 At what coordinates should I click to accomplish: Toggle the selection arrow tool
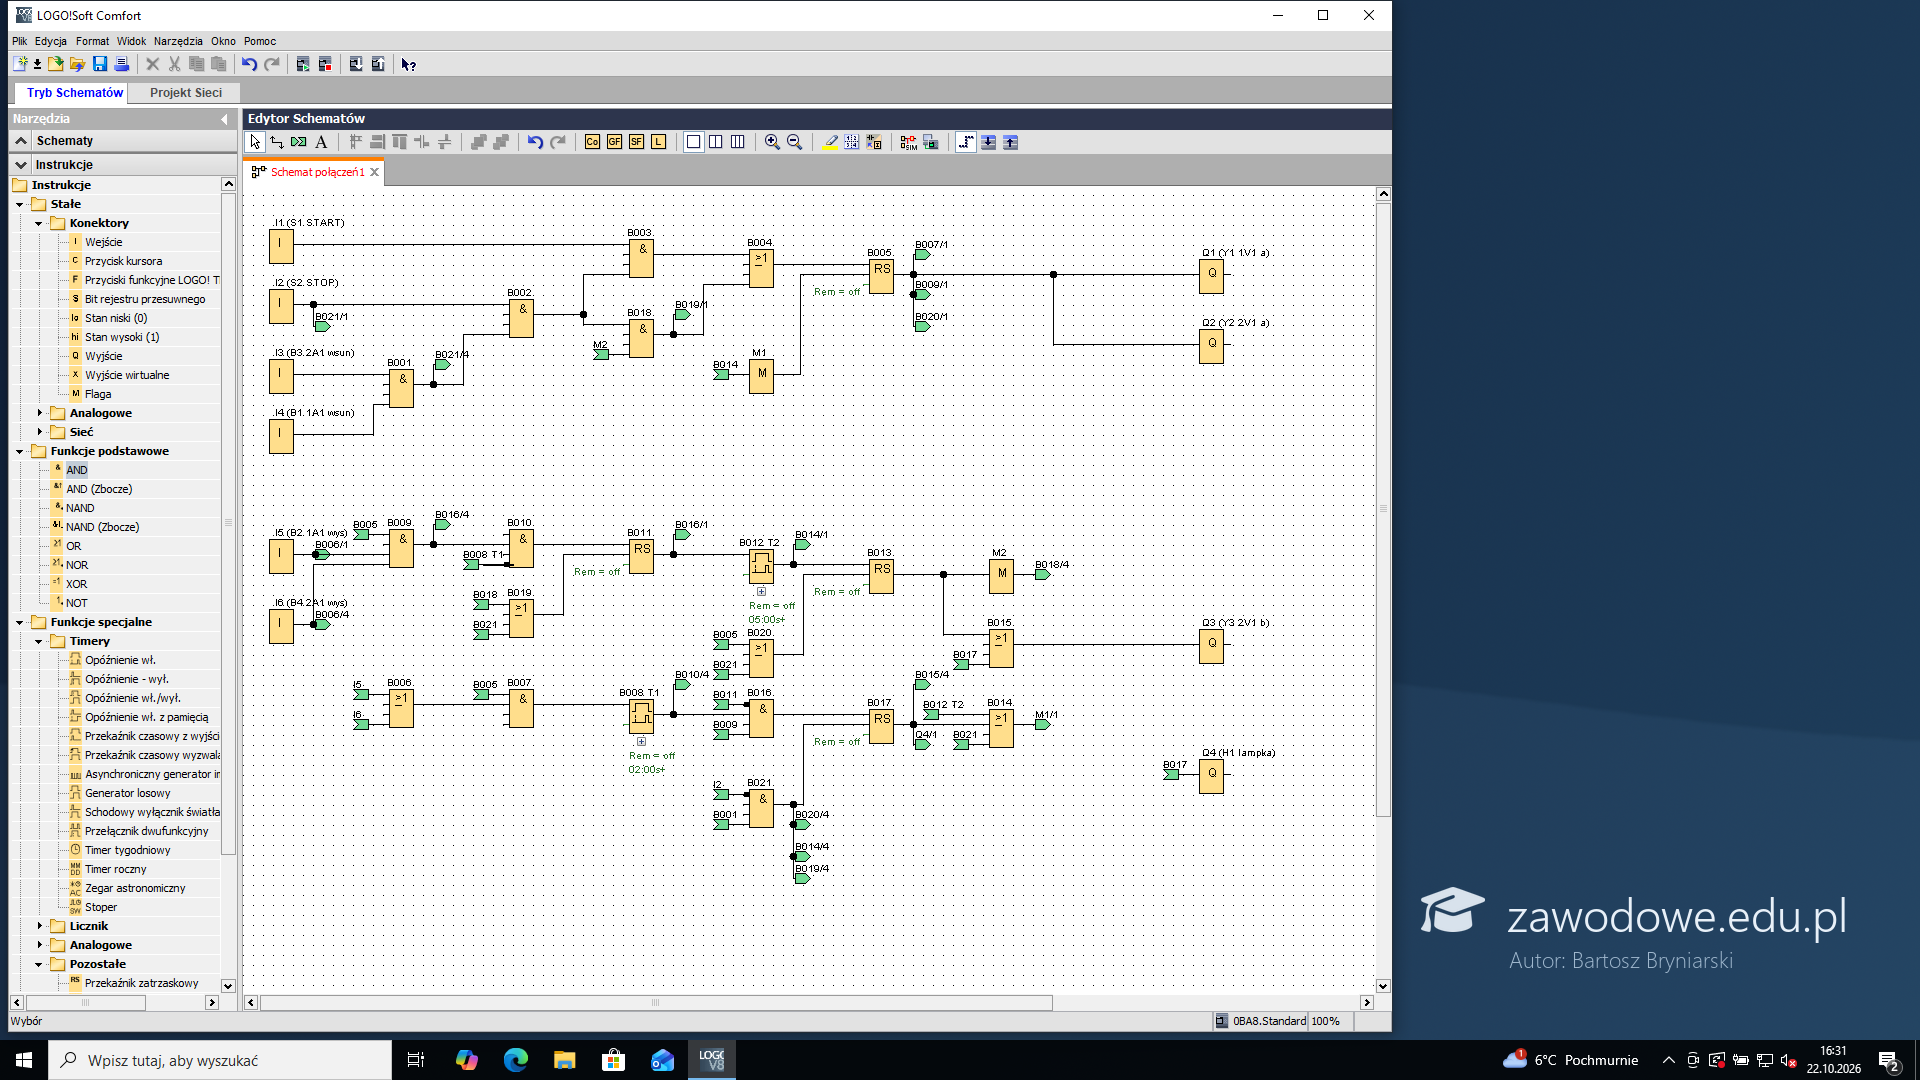[255, 142]
